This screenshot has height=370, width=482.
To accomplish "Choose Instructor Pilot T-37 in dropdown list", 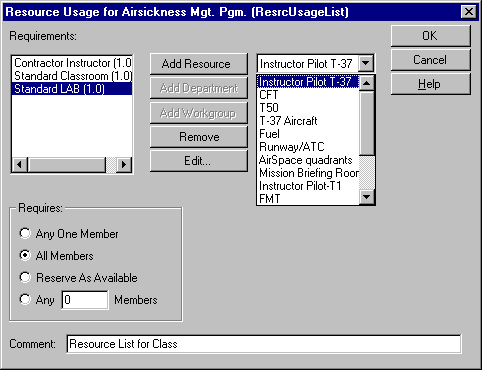I will (x=308, y=82).
